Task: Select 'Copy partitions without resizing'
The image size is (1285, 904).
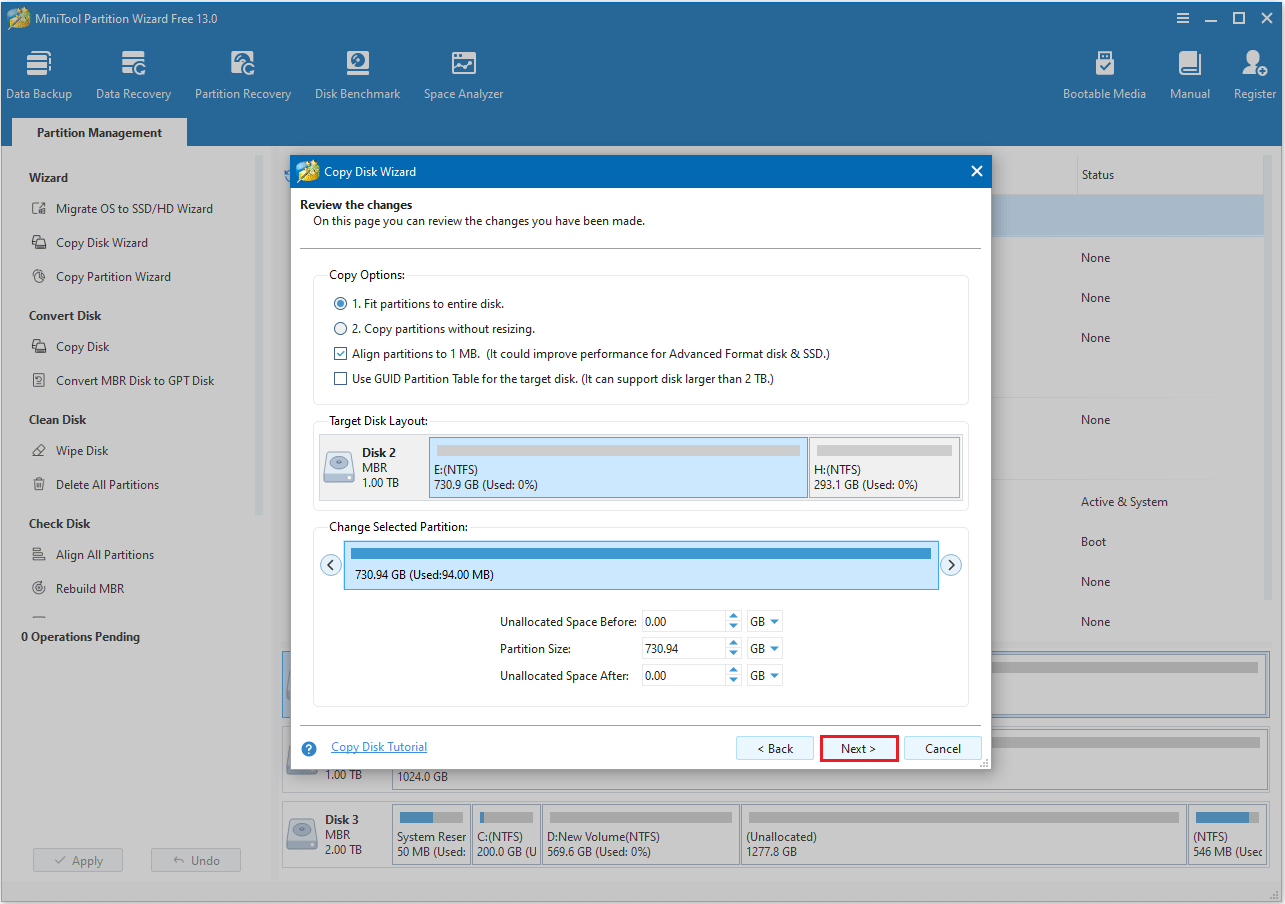Action: [x=340, y=327]
